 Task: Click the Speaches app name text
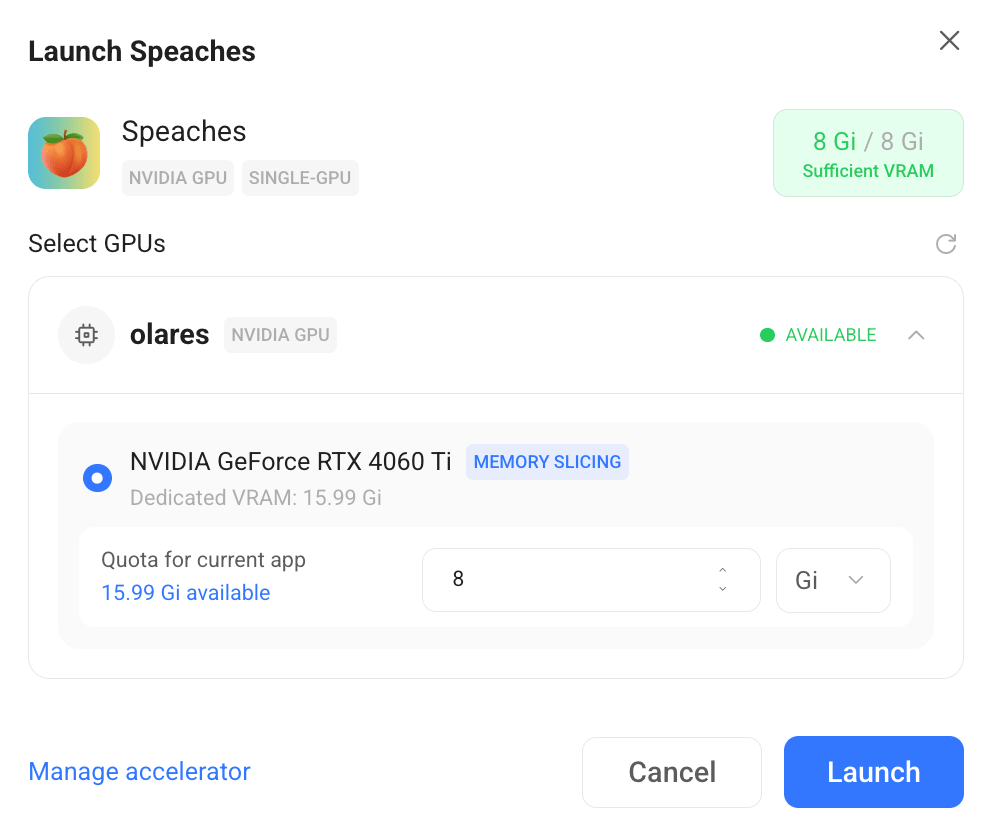[183, 132]
